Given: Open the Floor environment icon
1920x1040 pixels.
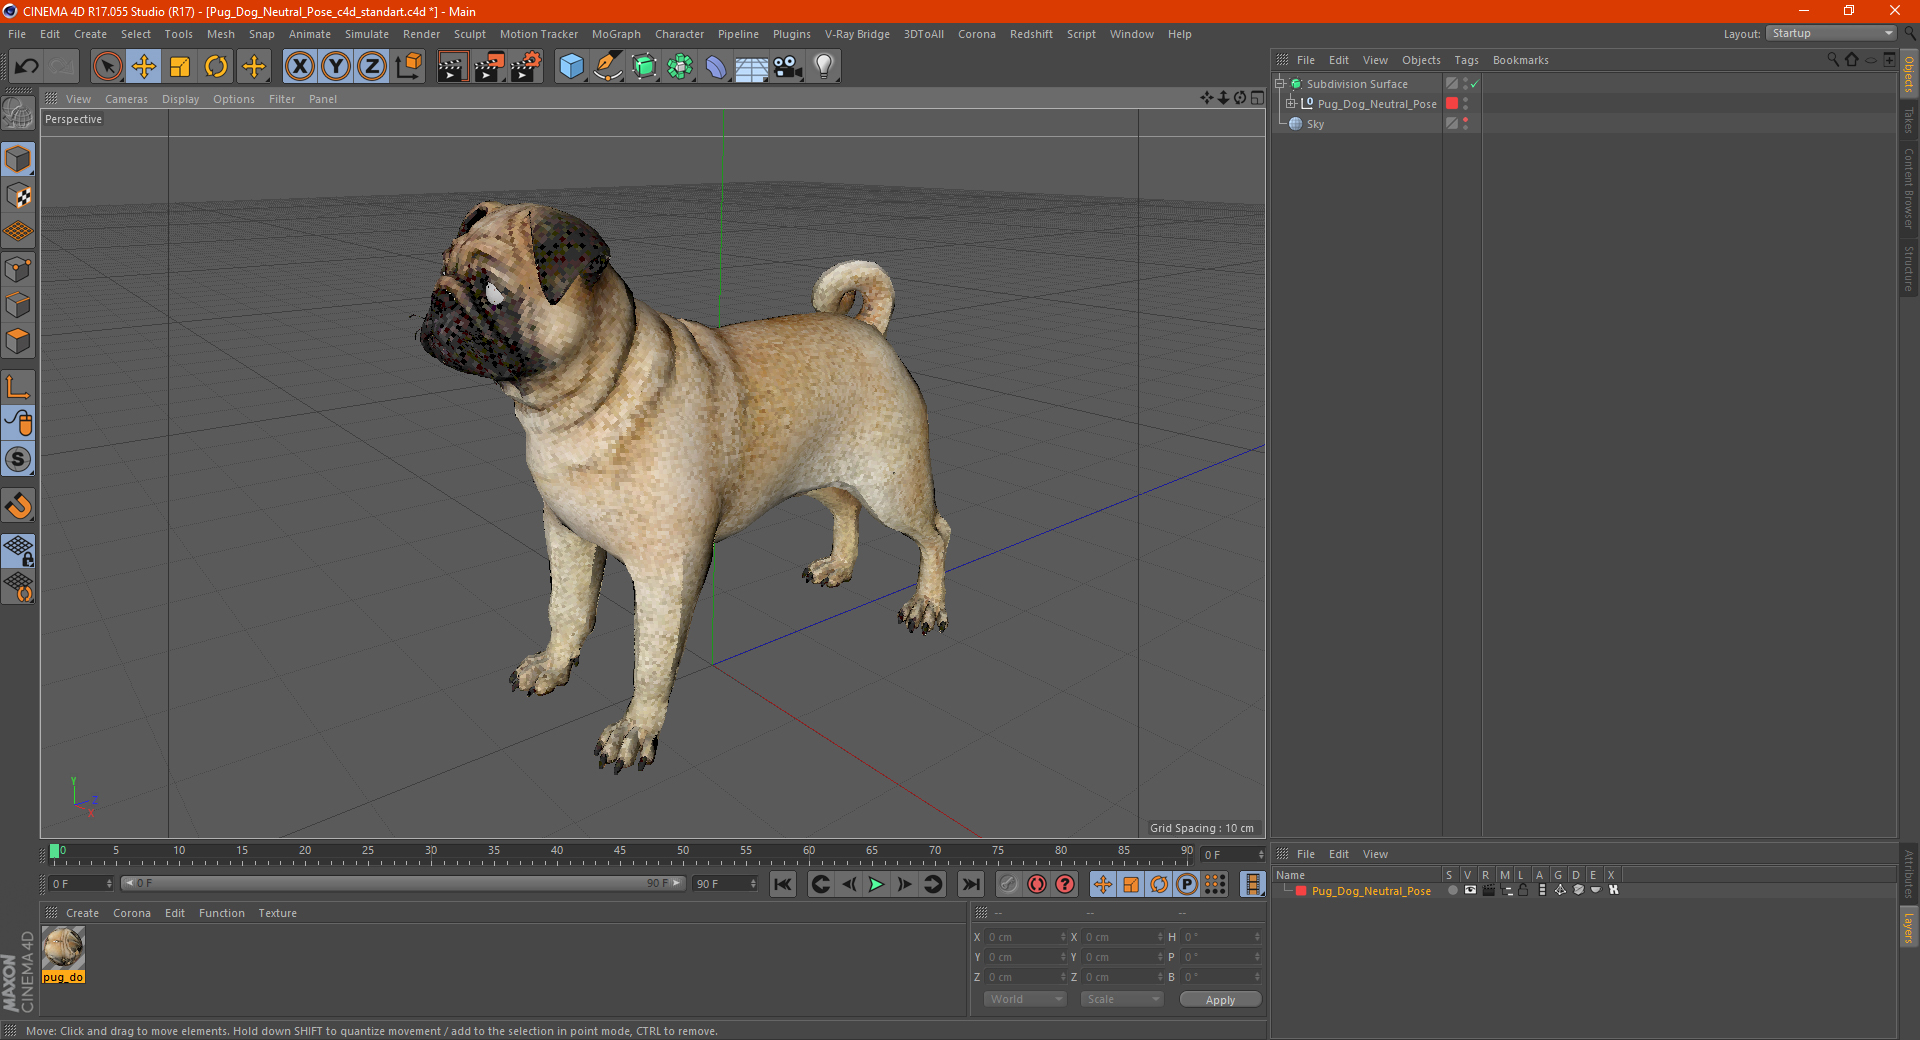Looking at the screenshot, I should click(752, 67).
